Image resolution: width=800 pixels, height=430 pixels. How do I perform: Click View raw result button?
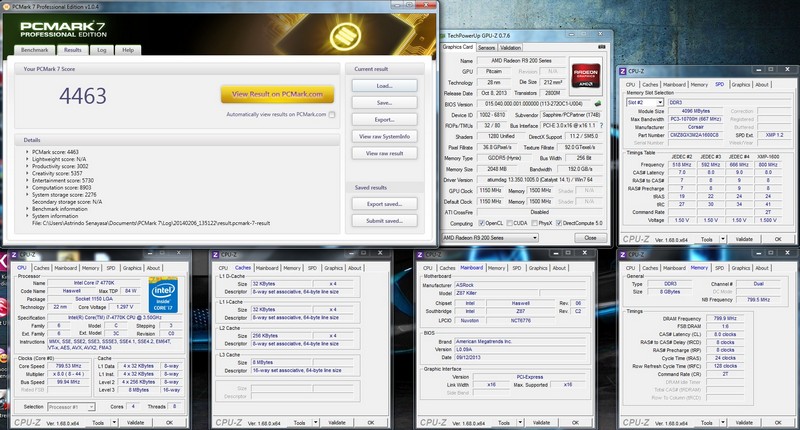click(385, 153)
